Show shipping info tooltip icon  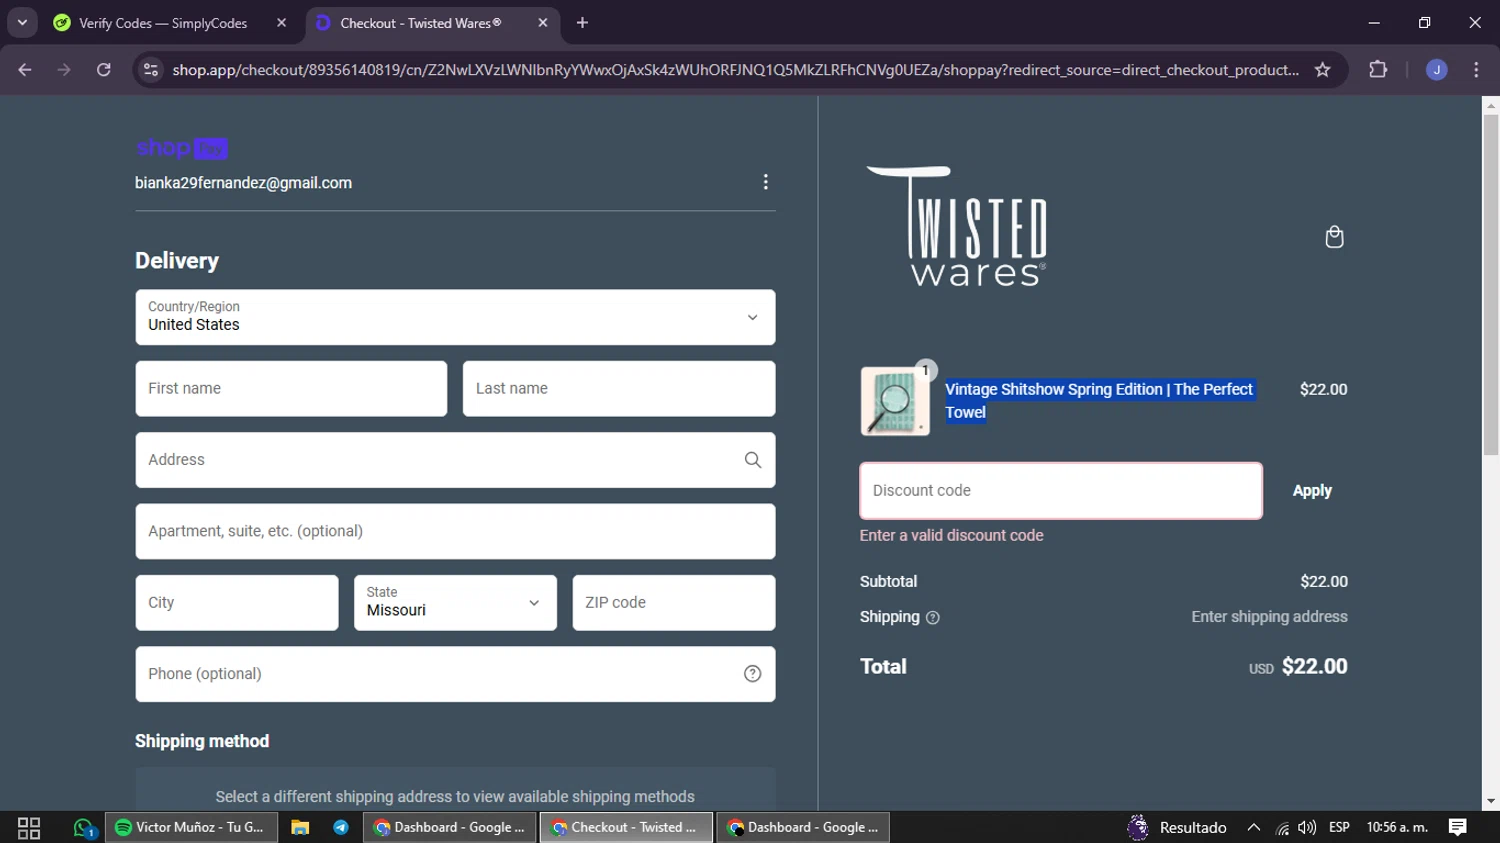[x=933, y=618]
